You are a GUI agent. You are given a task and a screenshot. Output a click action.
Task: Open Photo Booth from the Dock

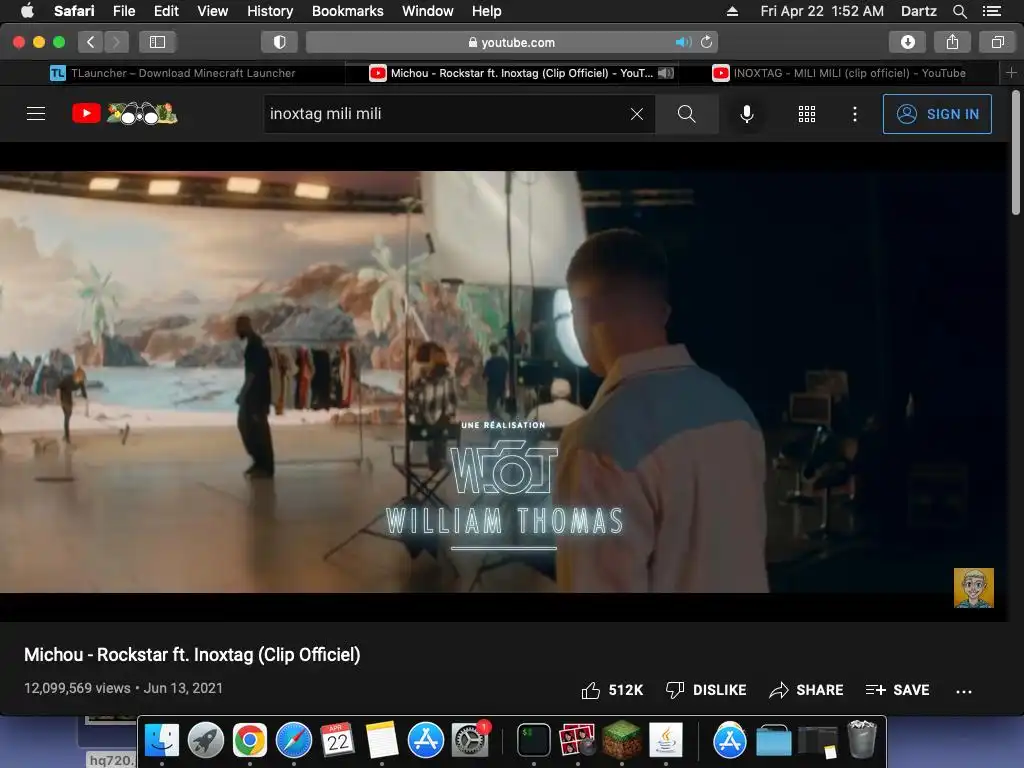pos(577,741)
